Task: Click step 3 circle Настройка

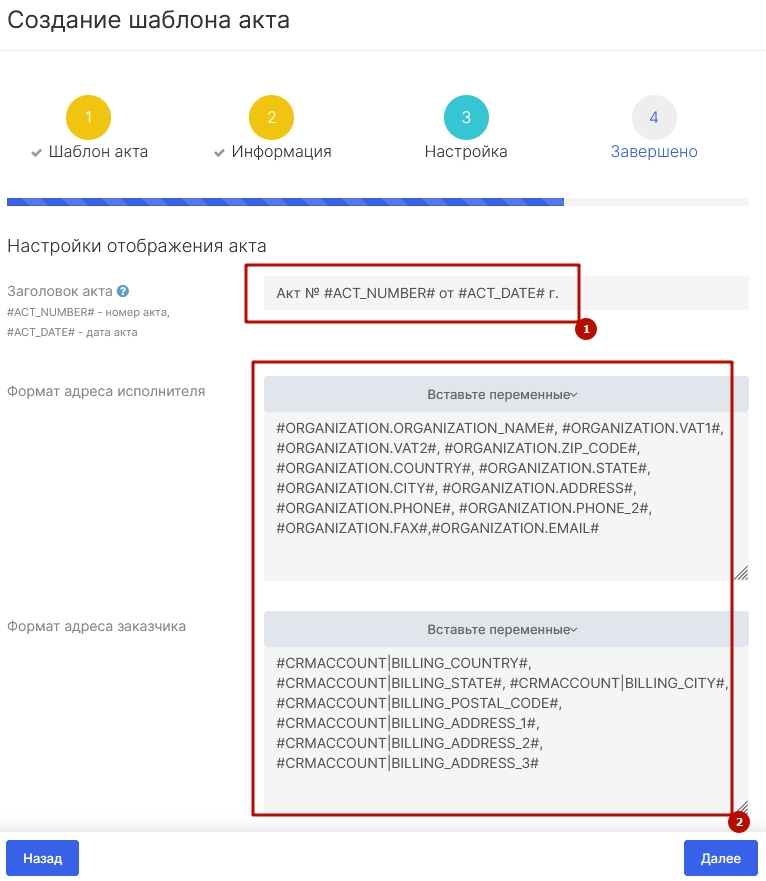Action: (x=466, y=117)
